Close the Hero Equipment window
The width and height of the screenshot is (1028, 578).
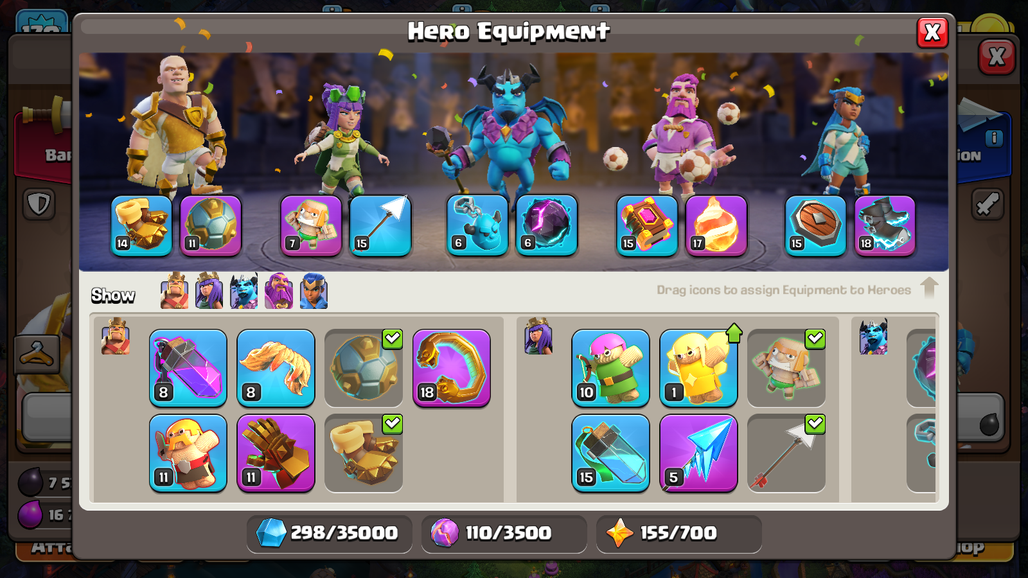tap(932, 32)
